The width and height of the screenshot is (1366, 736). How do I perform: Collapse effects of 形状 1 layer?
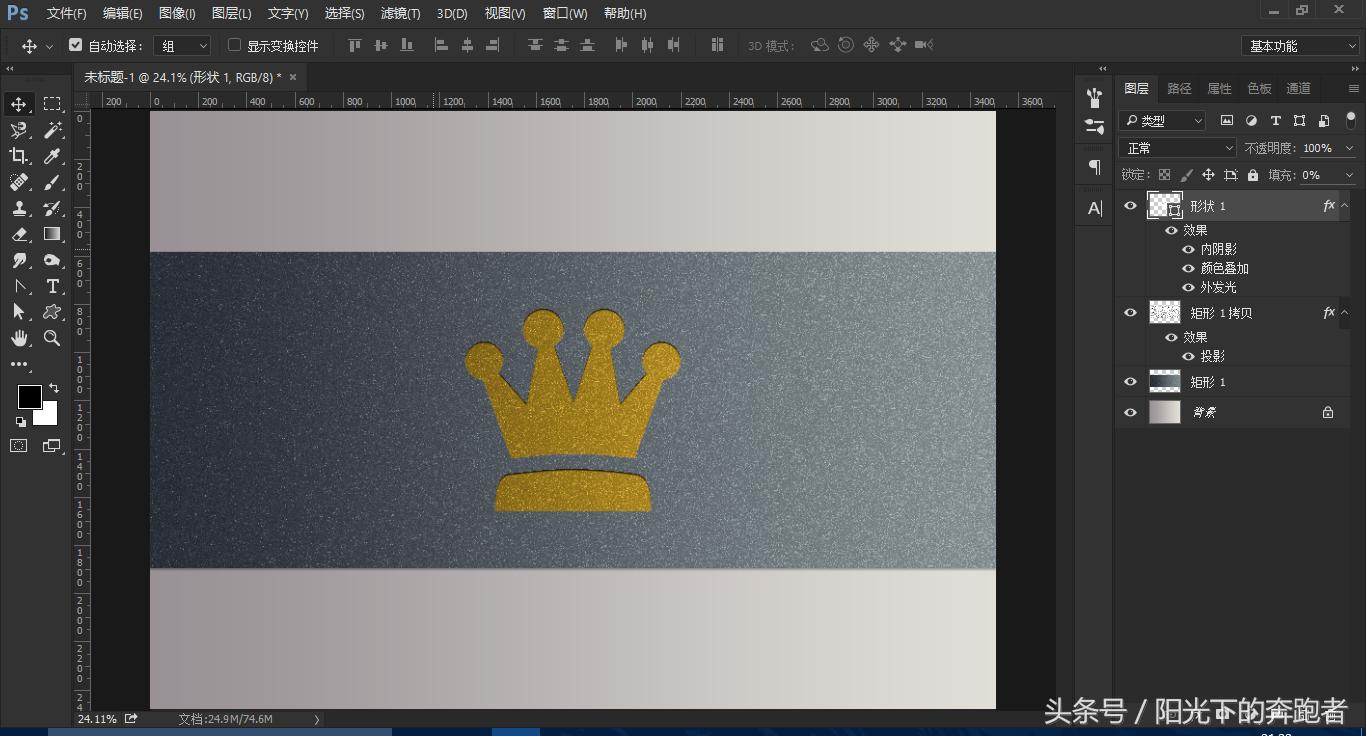[1345, 206]
